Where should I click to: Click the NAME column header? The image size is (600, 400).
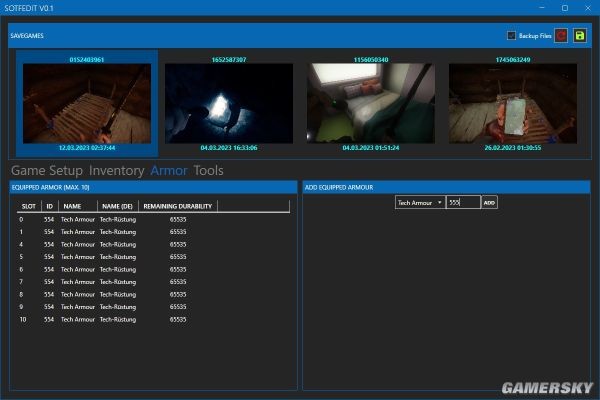pos(78,206)
